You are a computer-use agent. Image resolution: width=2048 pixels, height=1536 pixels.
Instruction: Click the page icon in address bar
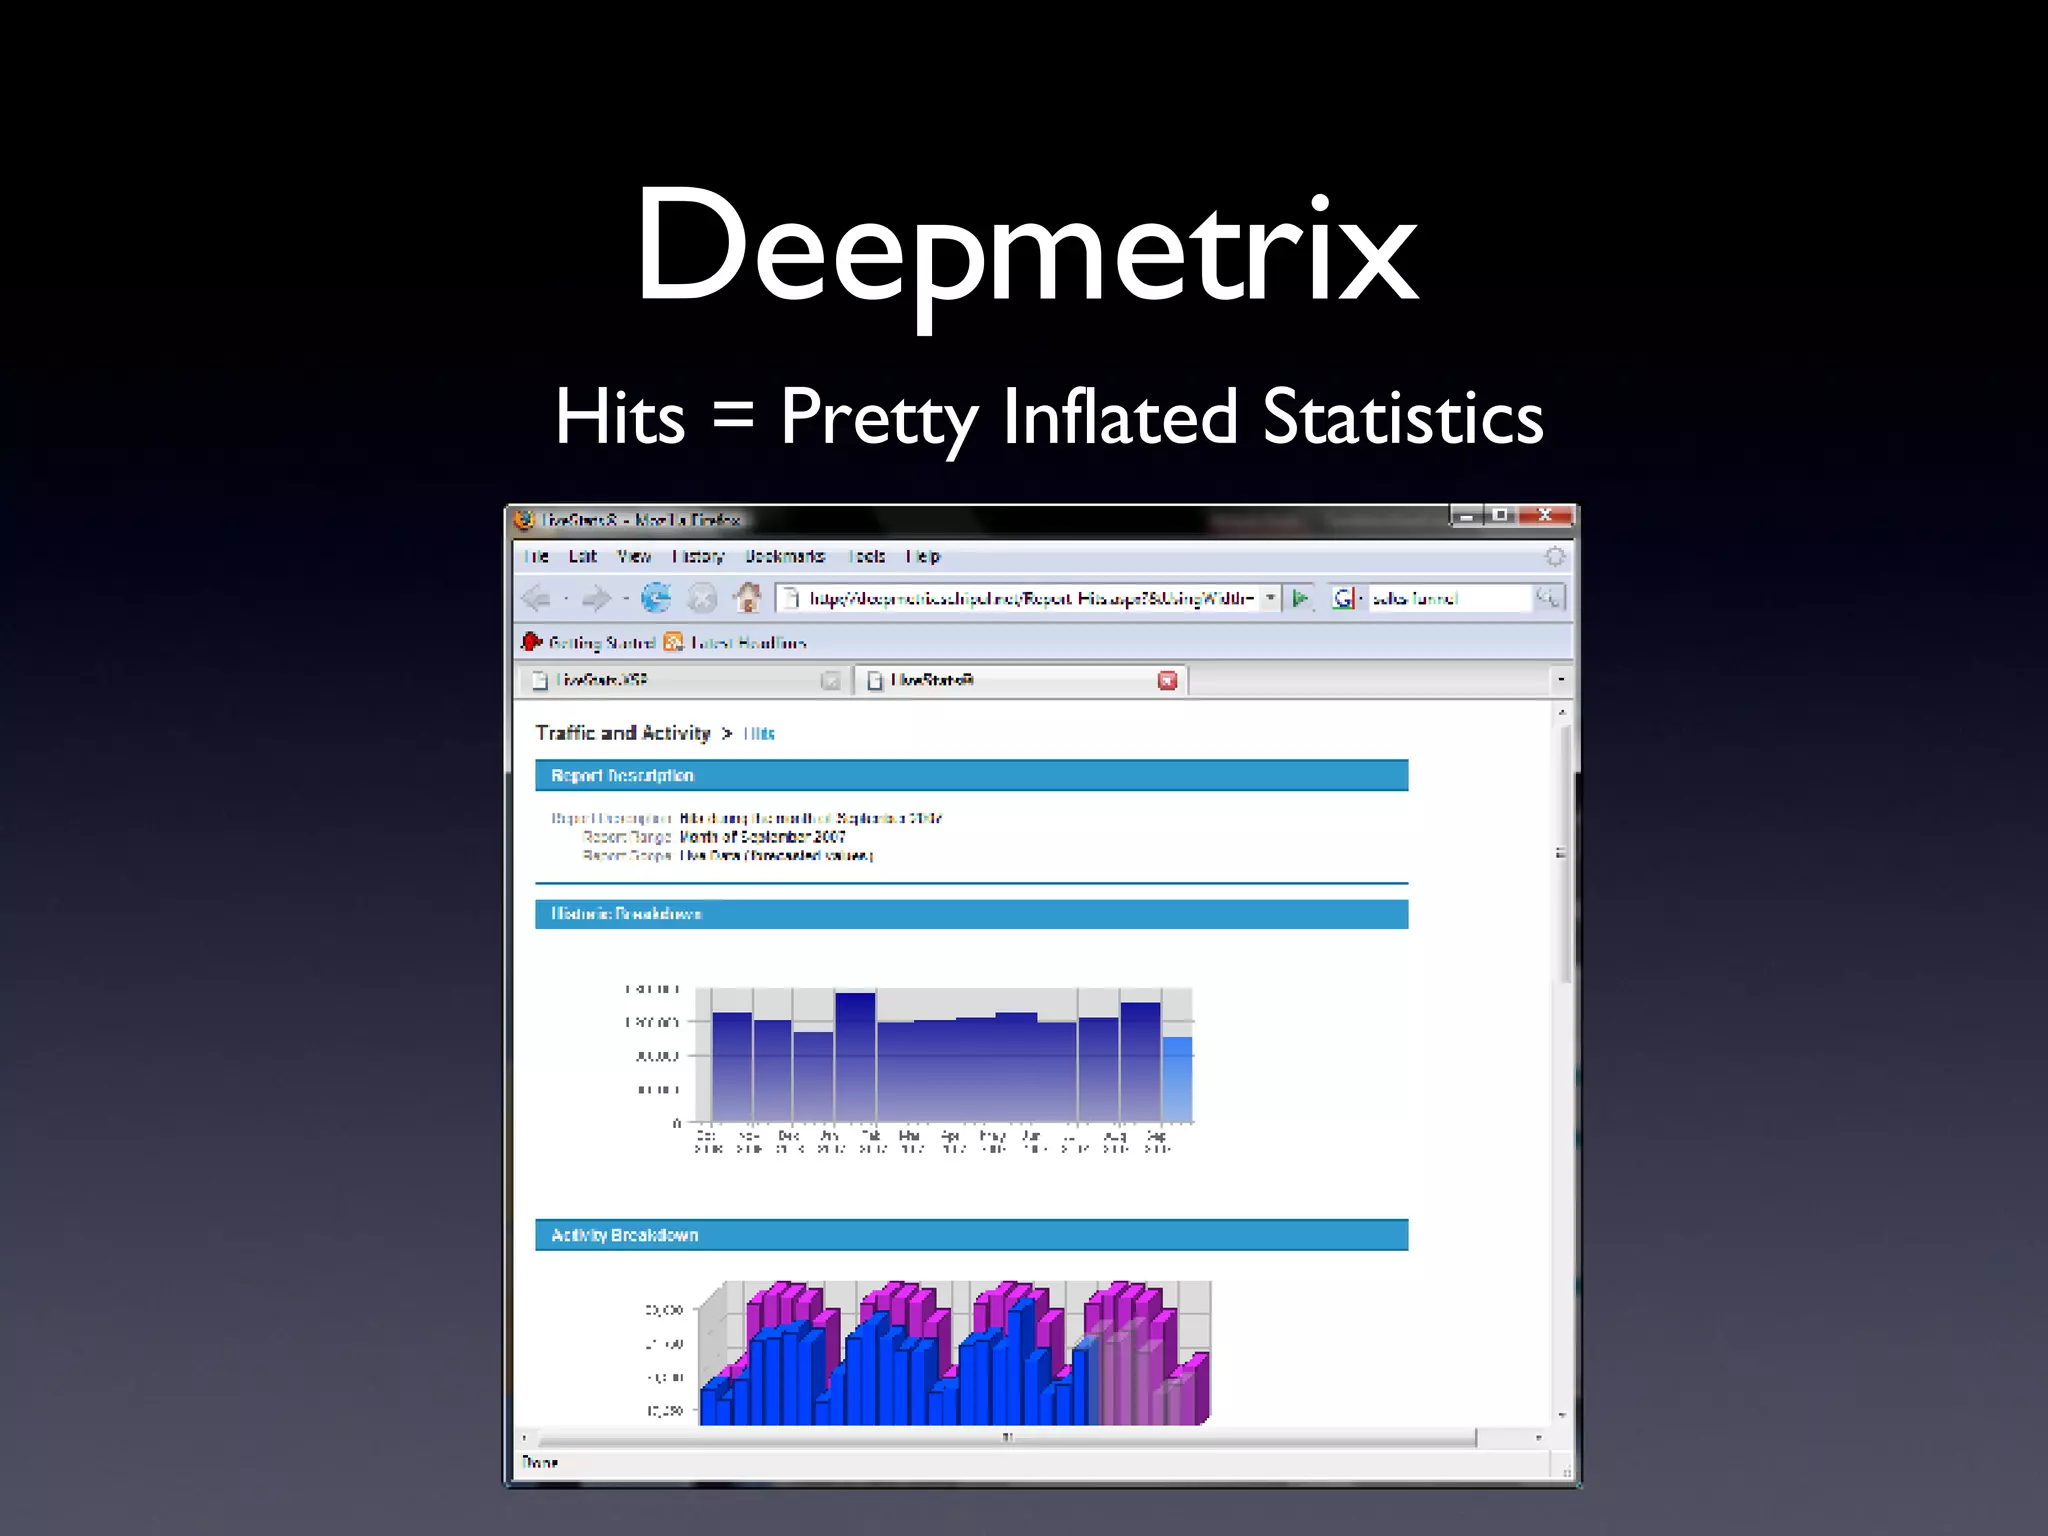click(791, 598)
